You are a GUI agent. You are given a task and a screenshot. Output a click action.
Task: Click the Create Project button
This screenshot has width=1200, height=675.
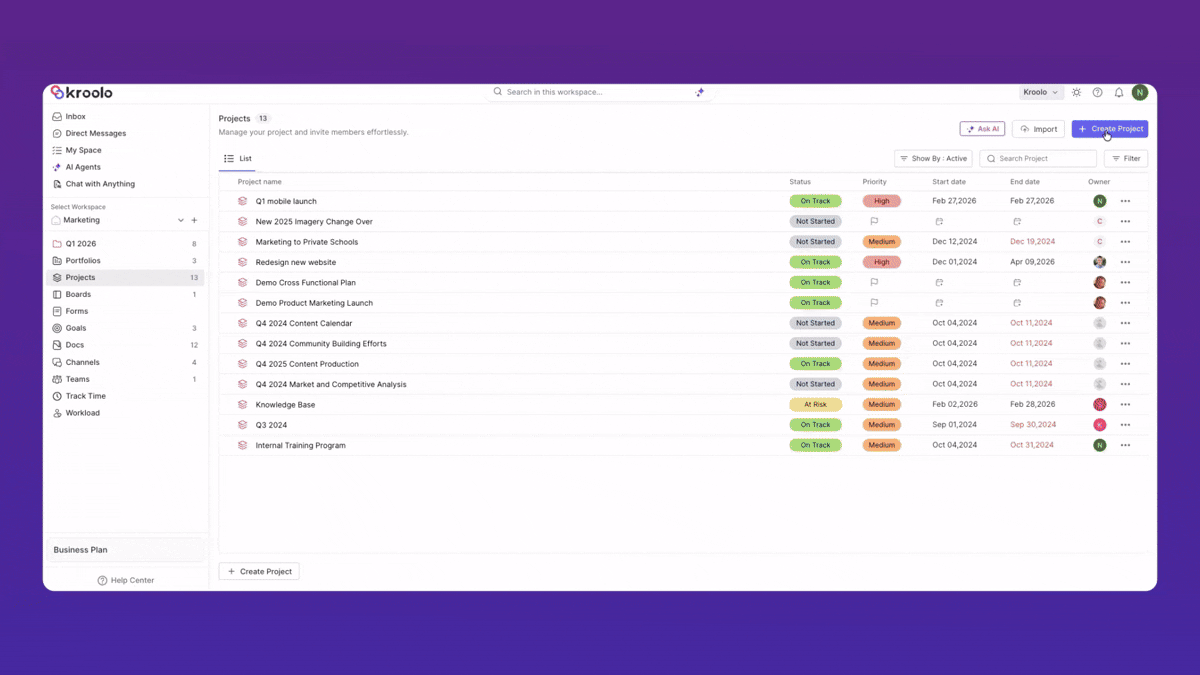pyautogui.click(x=1110, y=128)
